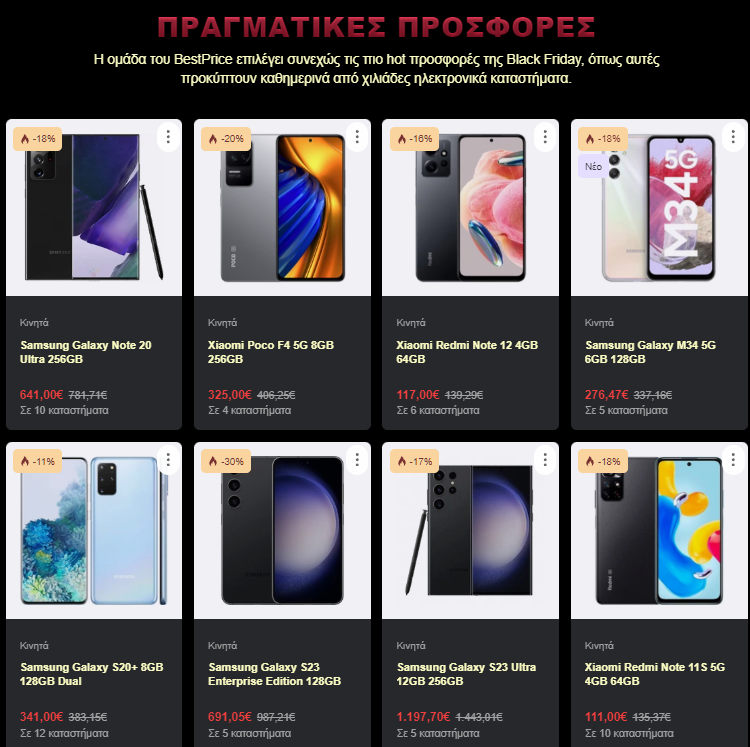Click the 641,00€ price on Note 20 Ultra
The width and height of the screenshot is (750, 747).
(x=41, y=395)
